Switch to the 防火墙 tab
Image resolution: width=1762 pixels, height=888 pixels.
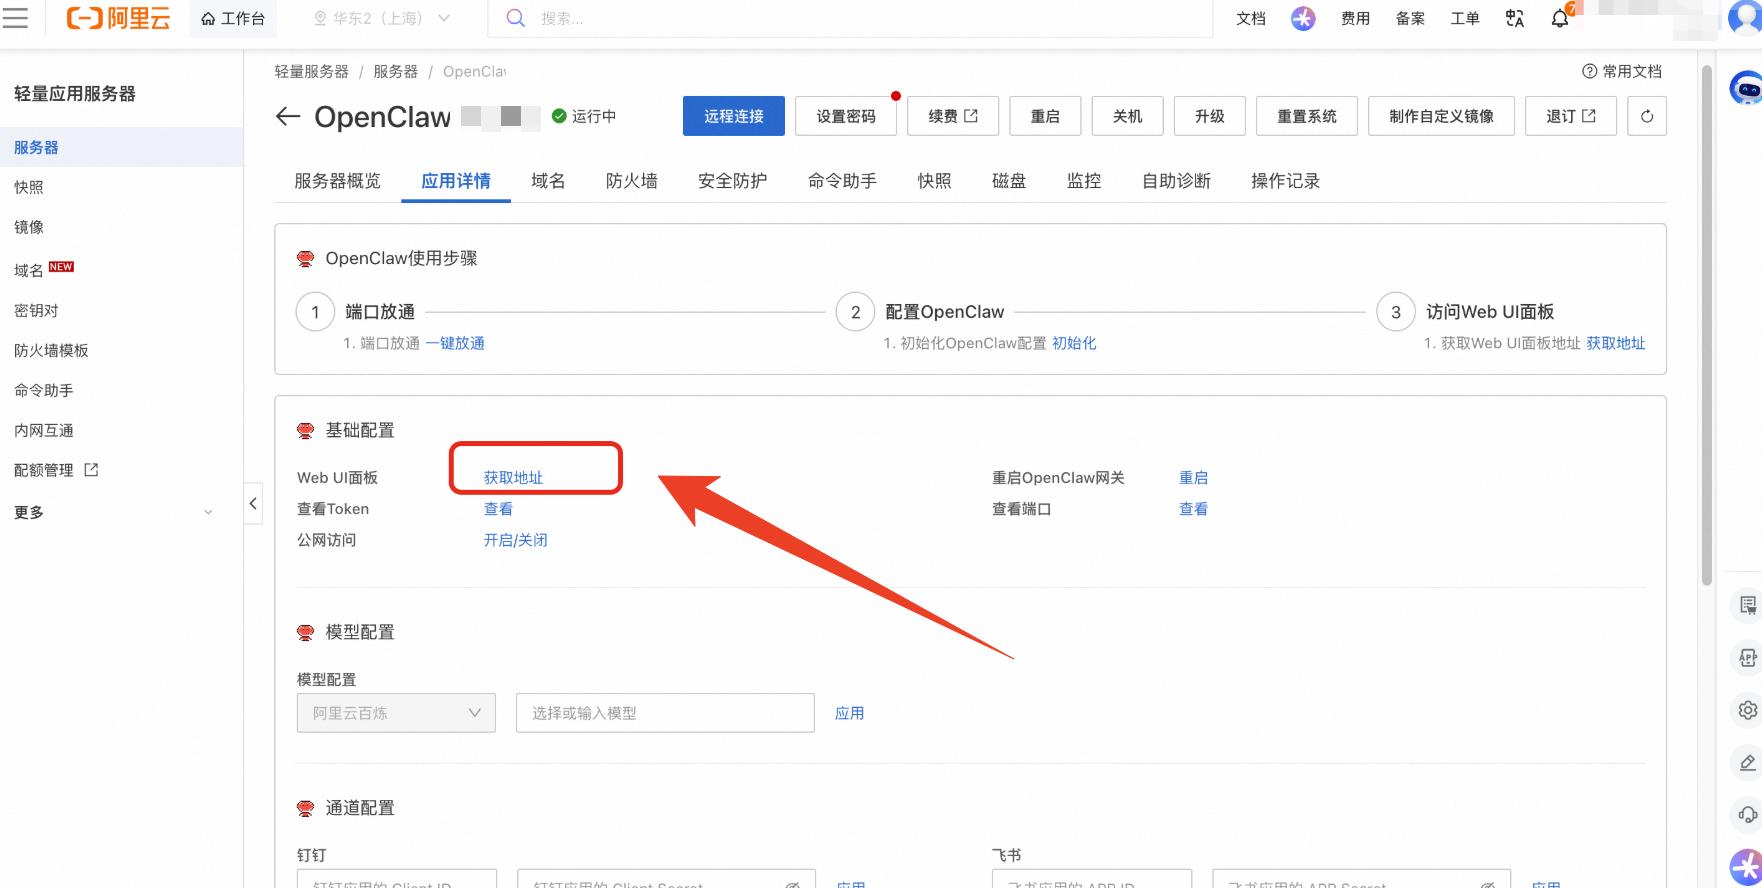point(632,181)
